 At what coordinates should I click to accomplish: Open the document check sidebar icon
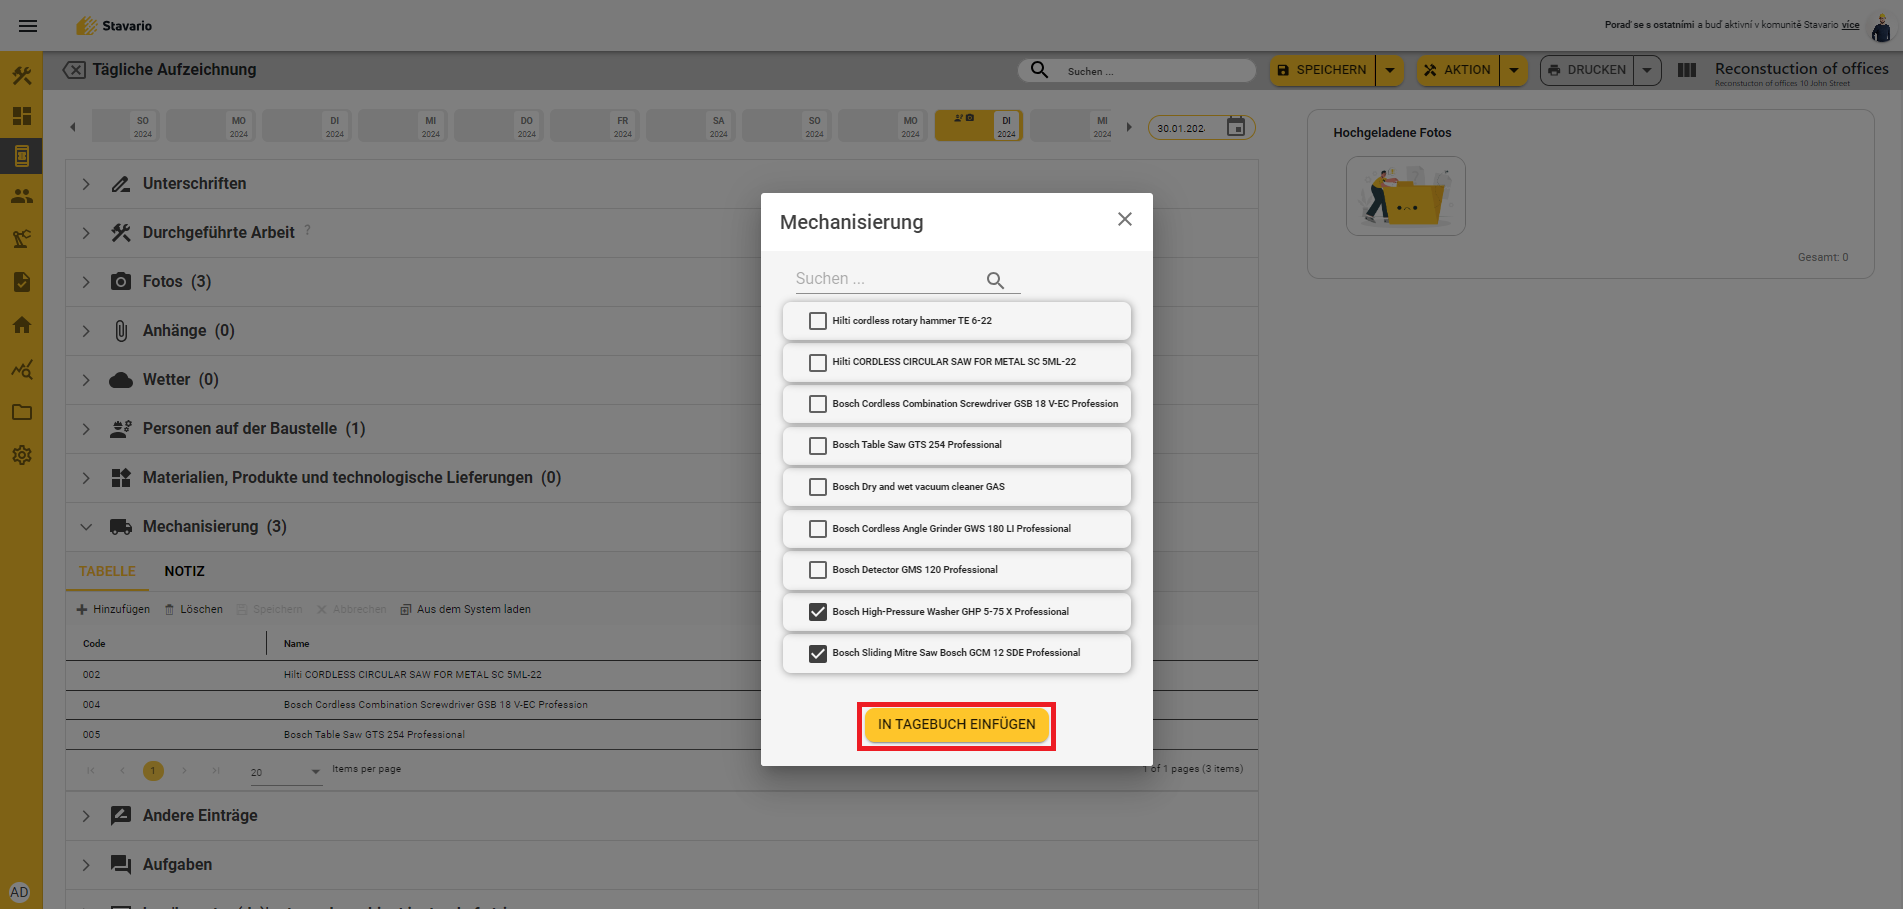[x=21, y=282]
